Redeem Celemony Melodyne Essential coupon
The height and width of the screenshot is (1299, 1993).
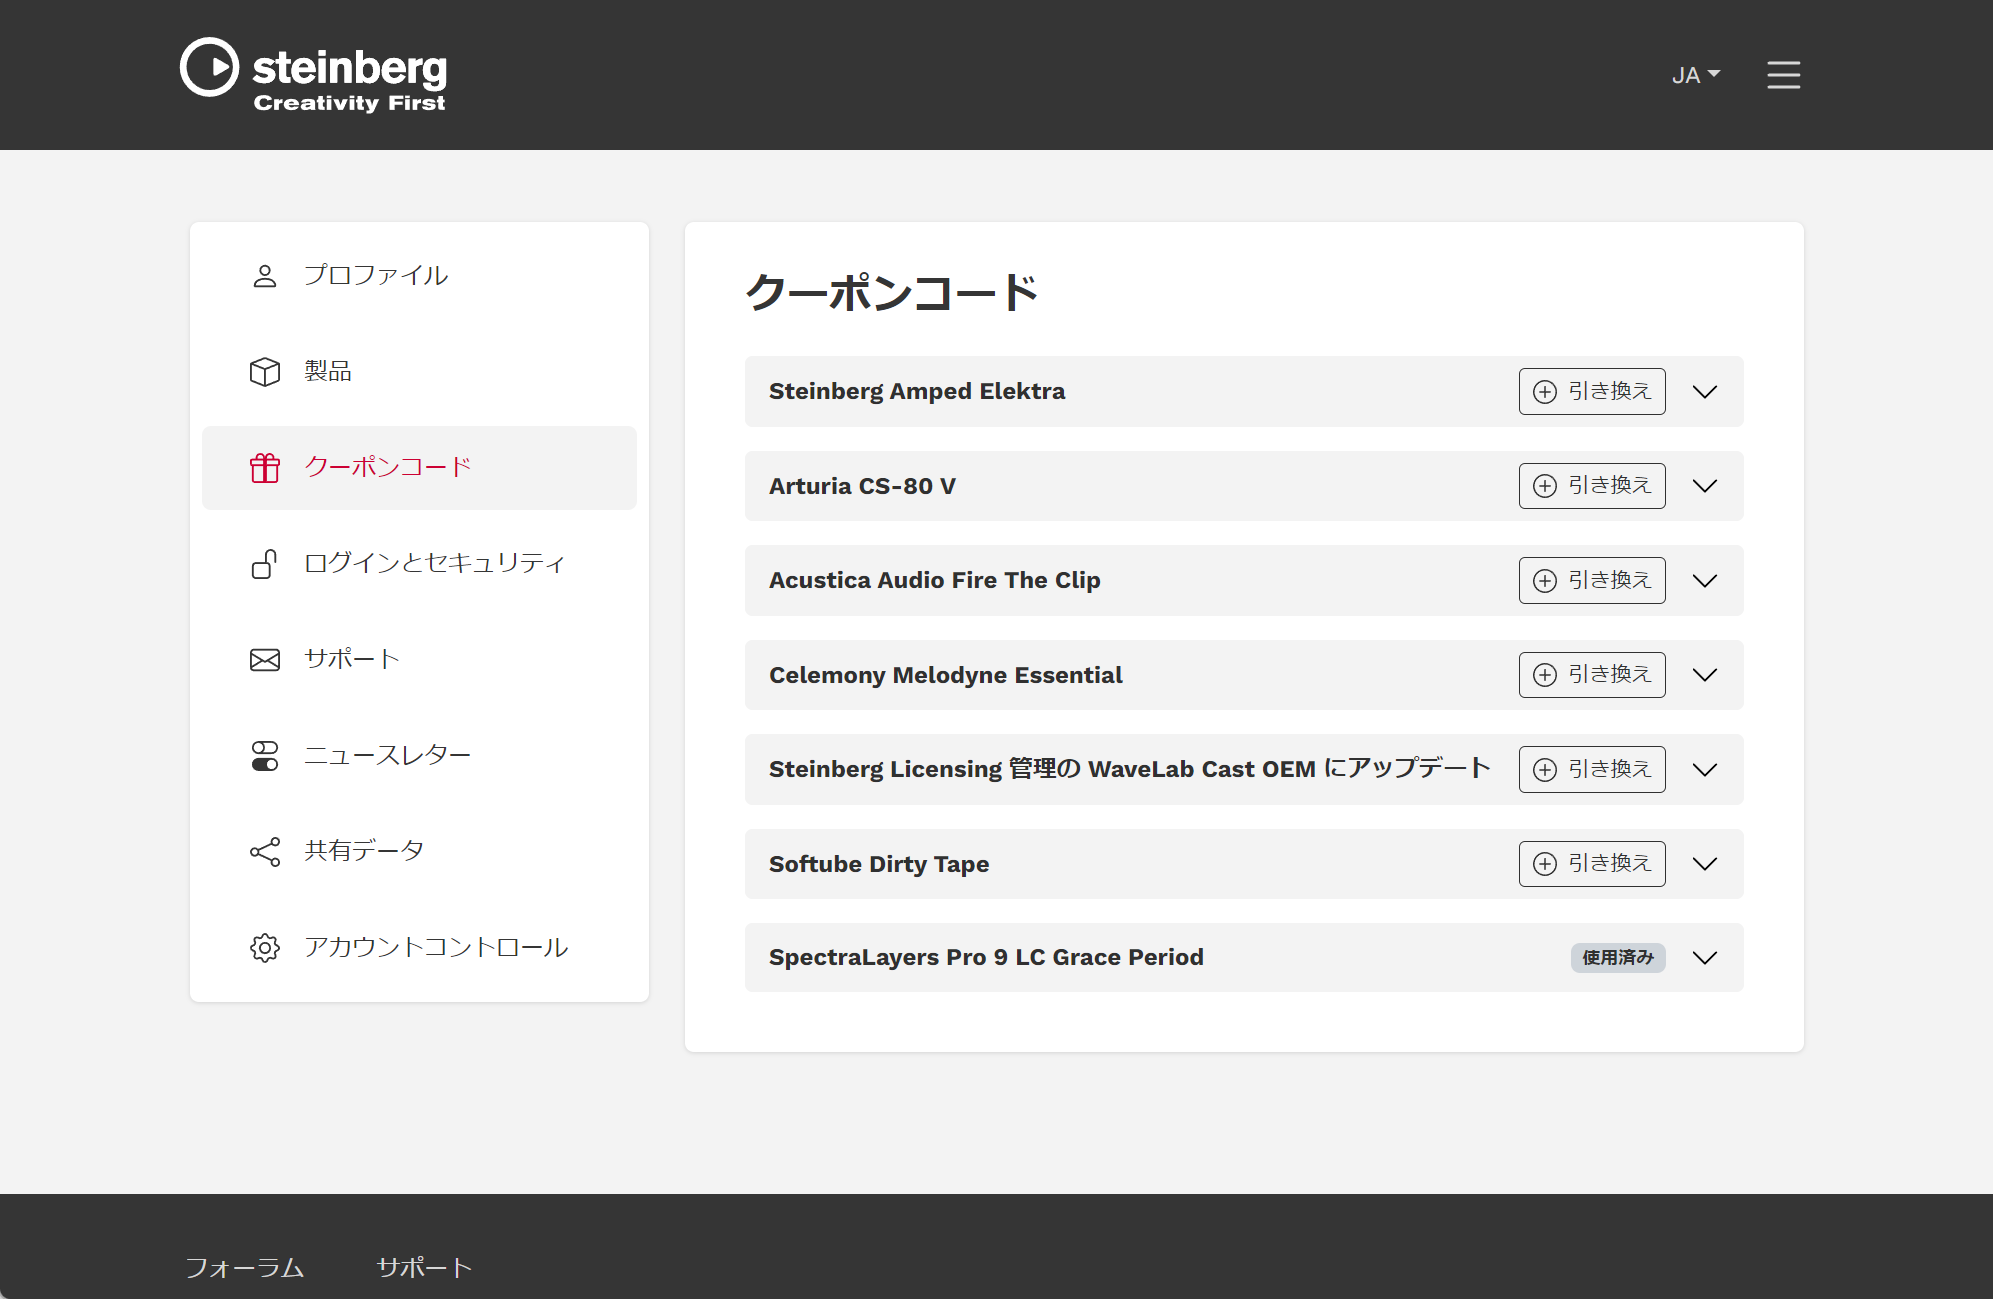pyautogui.click(x=1592, y=675)
